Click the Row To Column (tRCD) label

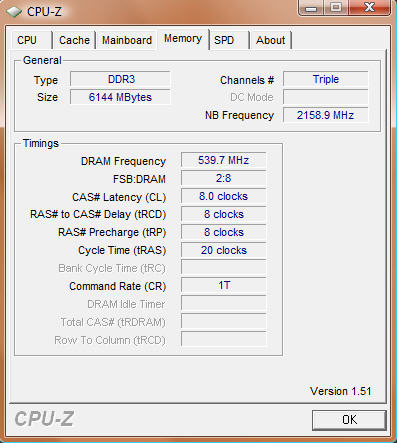(110, 340)
